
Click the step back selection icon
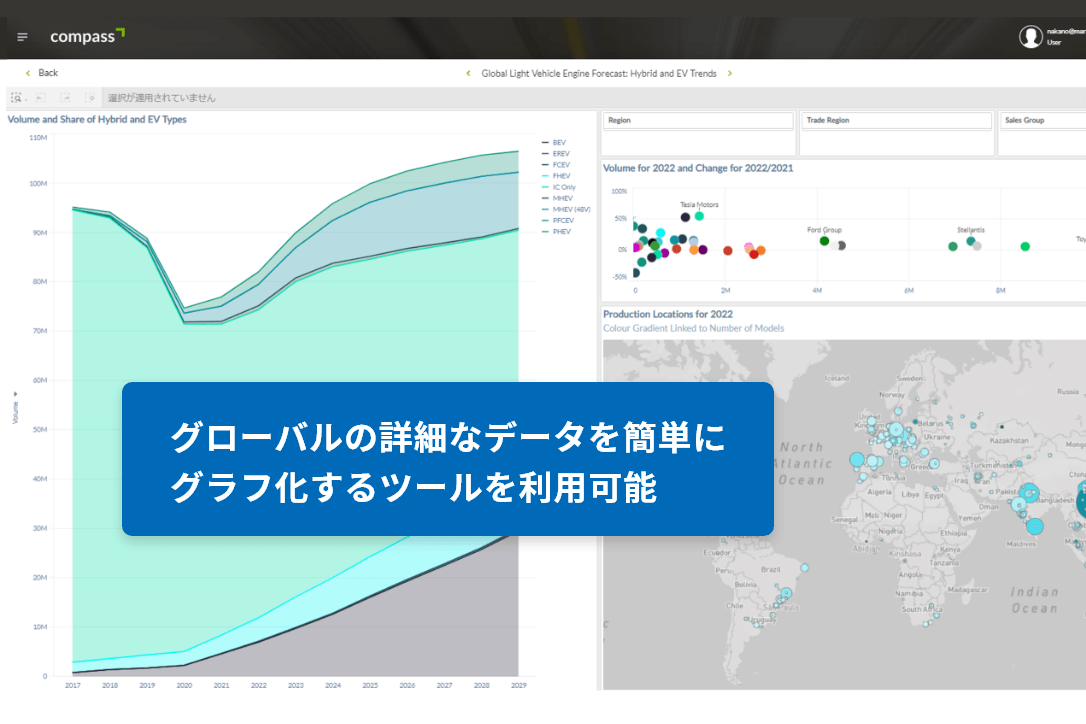[41, 98]
